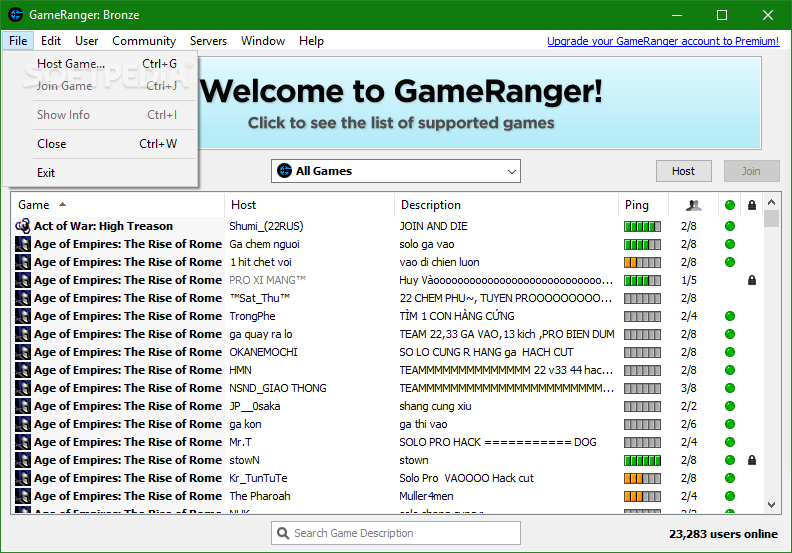Click the game icon in Ga chem nguoi row

(23, 244)
